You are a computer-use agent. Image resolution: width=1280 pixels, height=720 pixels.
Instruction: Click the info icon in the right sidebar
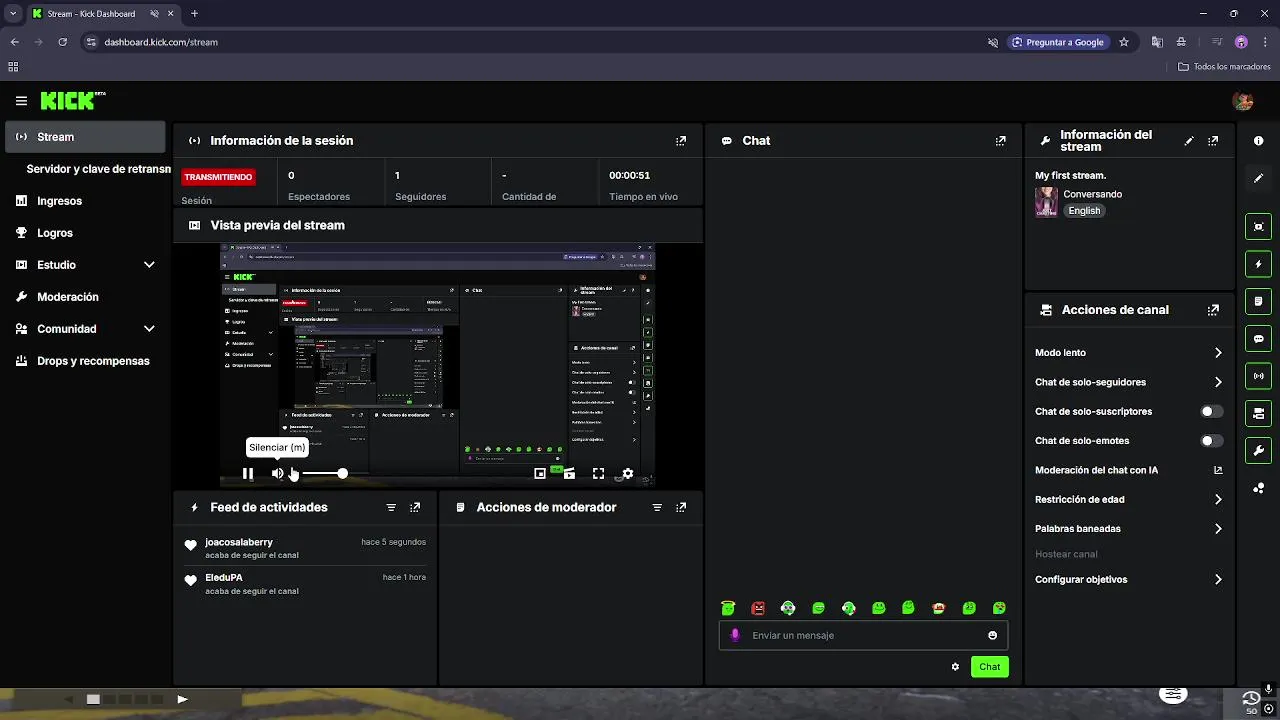coord(1258,141)
